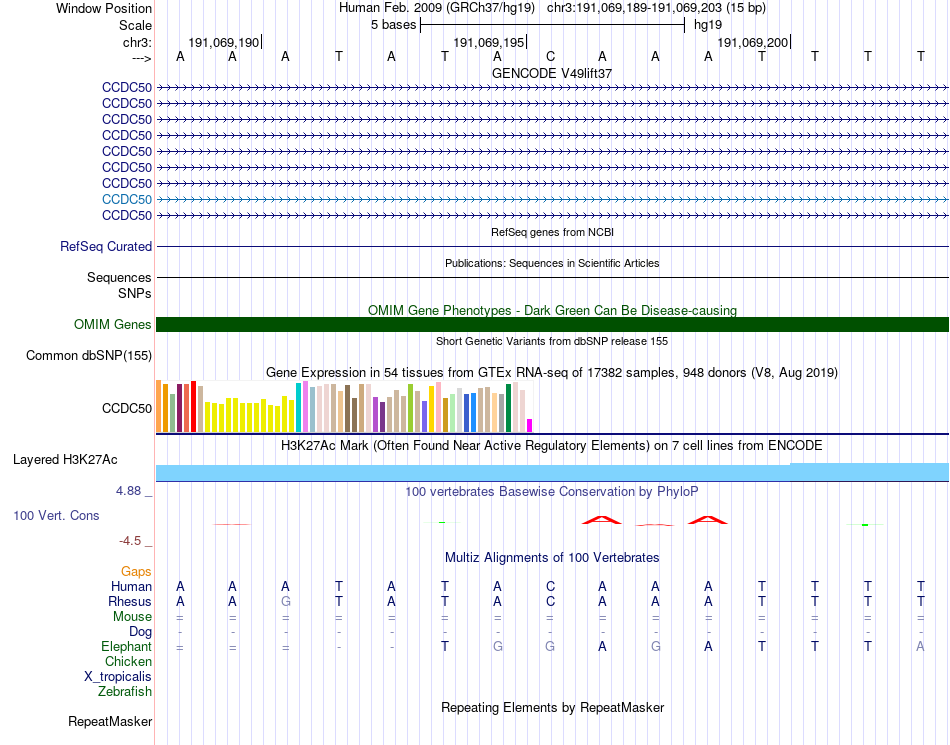The width and height of the screenshot is (950, 745).
Task: Click the Sequences track label
Action: pos(119,277)
